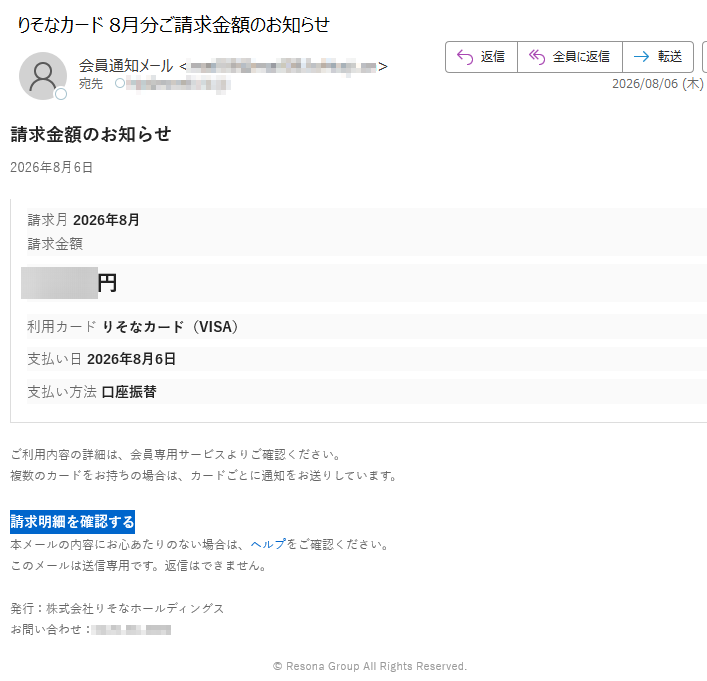Open the ヘルプ help link
Image resolution: width=707 pixels, height=681 pixels.
point(268,544)
